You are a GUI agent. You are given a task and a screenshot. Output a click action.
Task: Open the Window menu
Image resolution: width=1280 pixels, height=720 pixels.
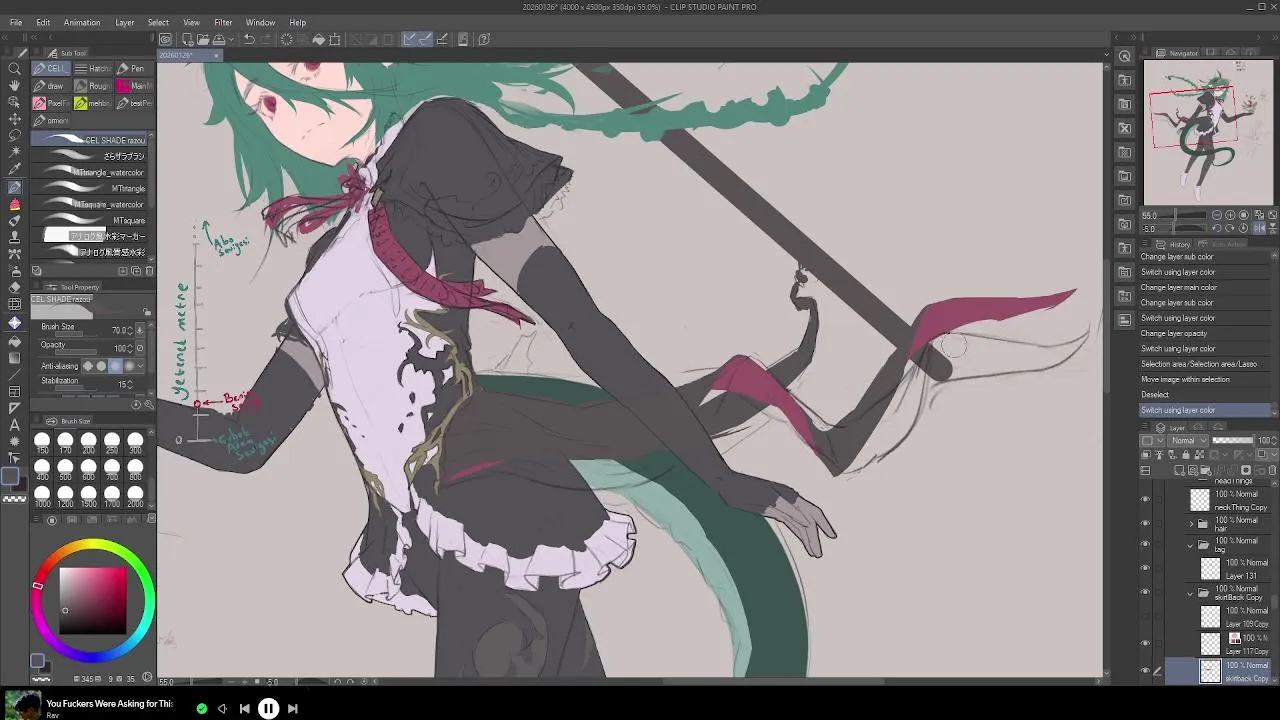(x=260, y=22)
